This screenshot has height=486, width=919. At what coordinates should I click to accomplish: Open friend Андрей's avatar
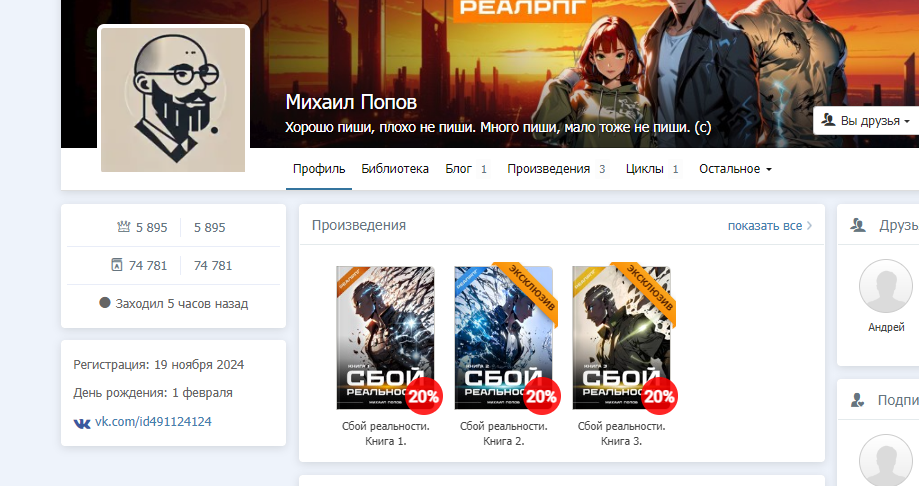(886, 286)
